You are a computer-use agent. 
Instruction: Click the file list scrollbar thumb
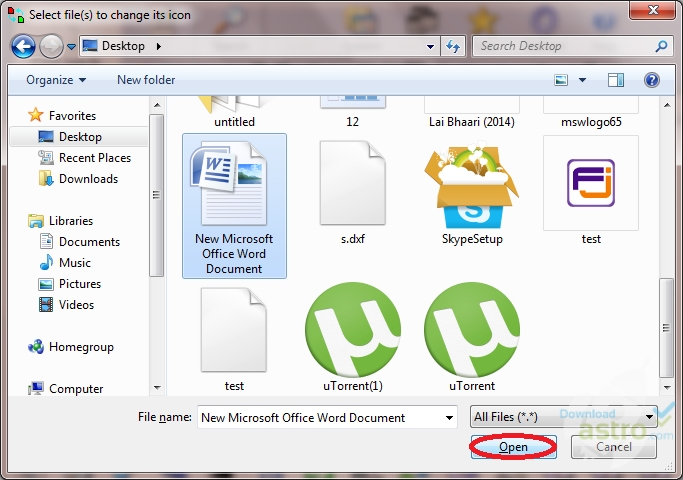[x=666, y=328]
